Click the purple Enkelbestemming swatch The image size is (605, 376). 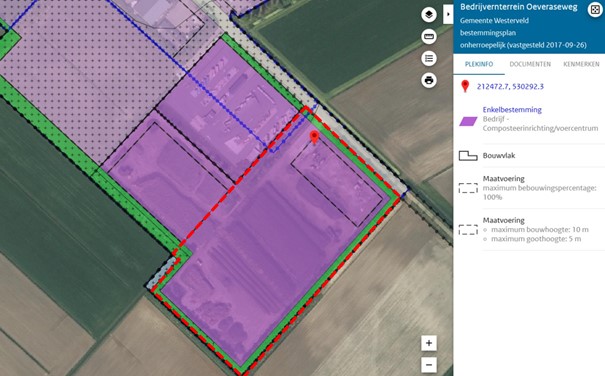click(x=468, y=122)
